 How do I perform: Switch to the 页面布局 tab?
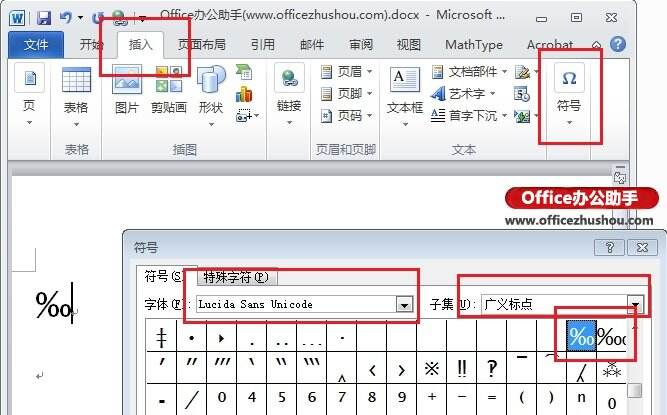coord(202,44)
